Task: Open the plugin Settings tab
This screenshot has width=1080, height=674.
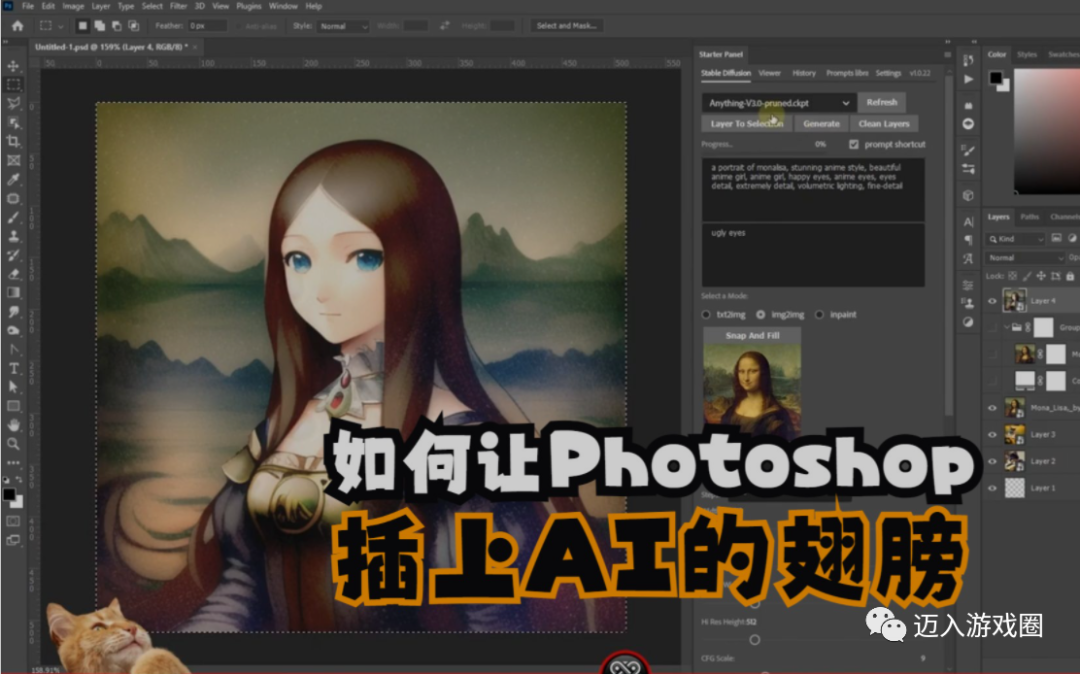Action: pos(888,73)
